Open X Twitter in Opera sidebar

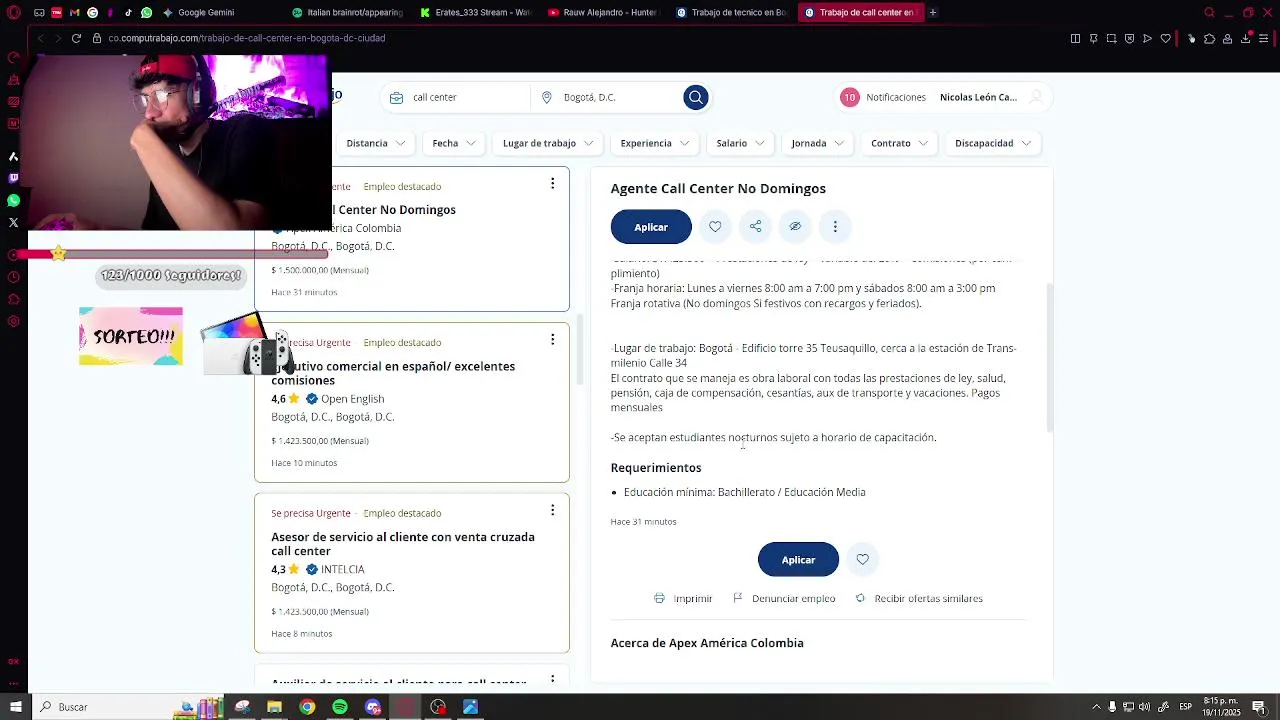click(14, 222)
